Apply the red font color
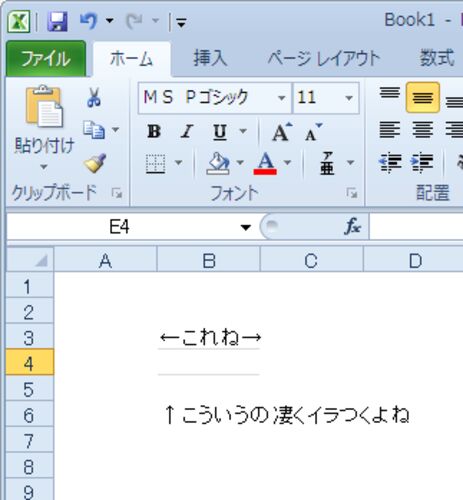 point(265,163)
